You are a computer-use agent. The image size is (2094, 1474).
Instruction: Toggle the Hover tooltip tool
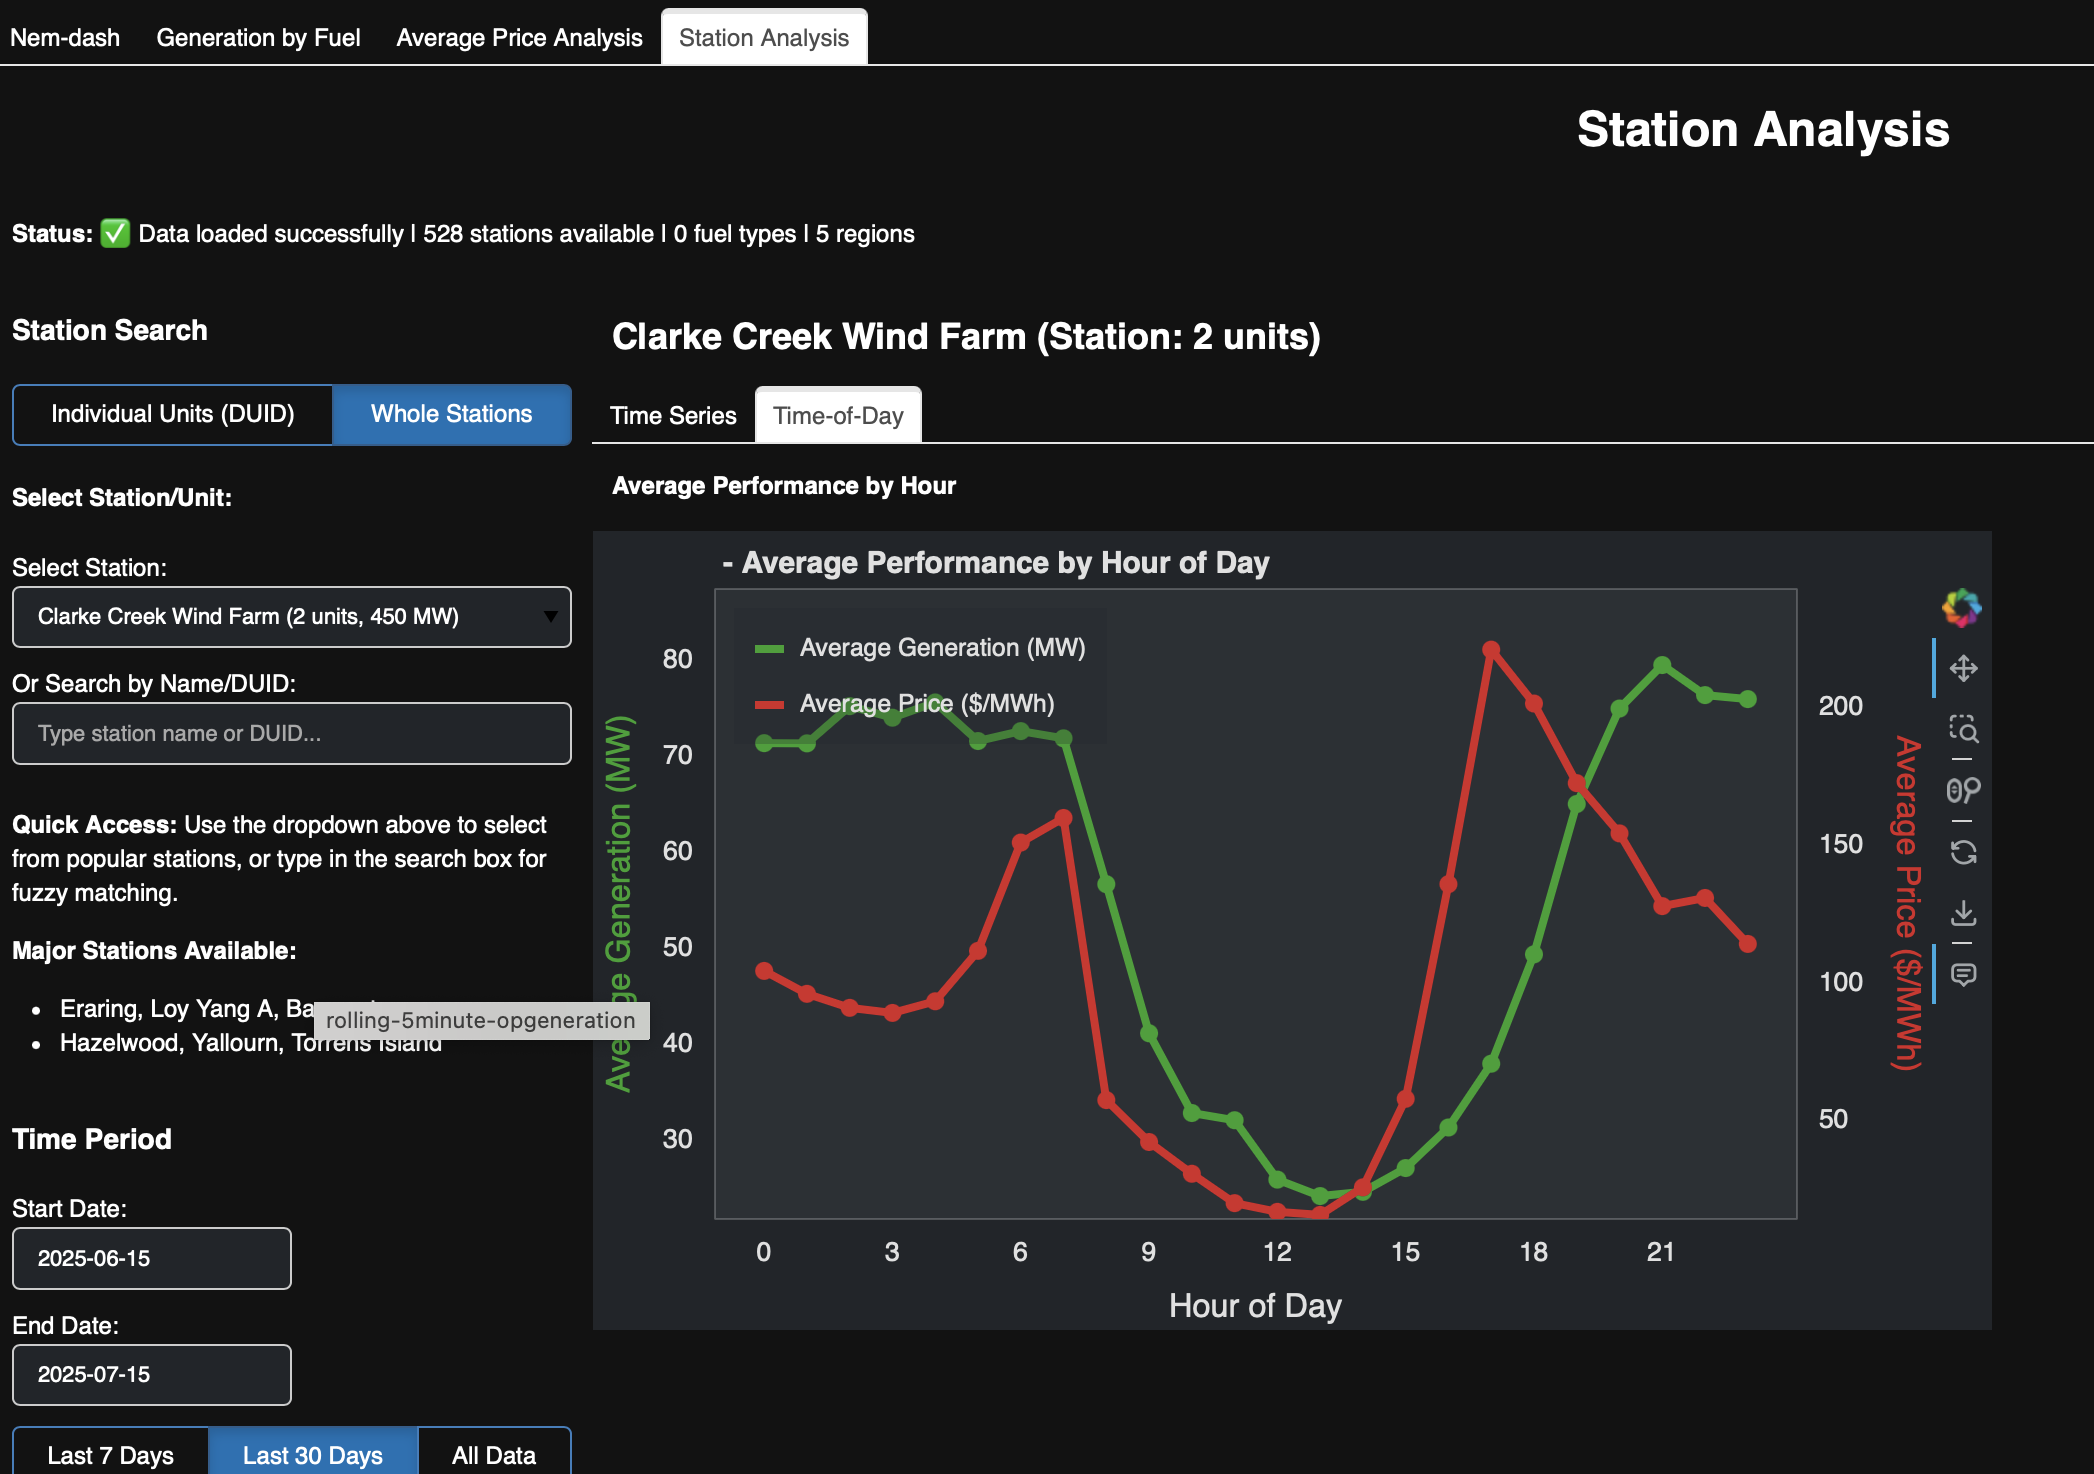pos(1963,974)
